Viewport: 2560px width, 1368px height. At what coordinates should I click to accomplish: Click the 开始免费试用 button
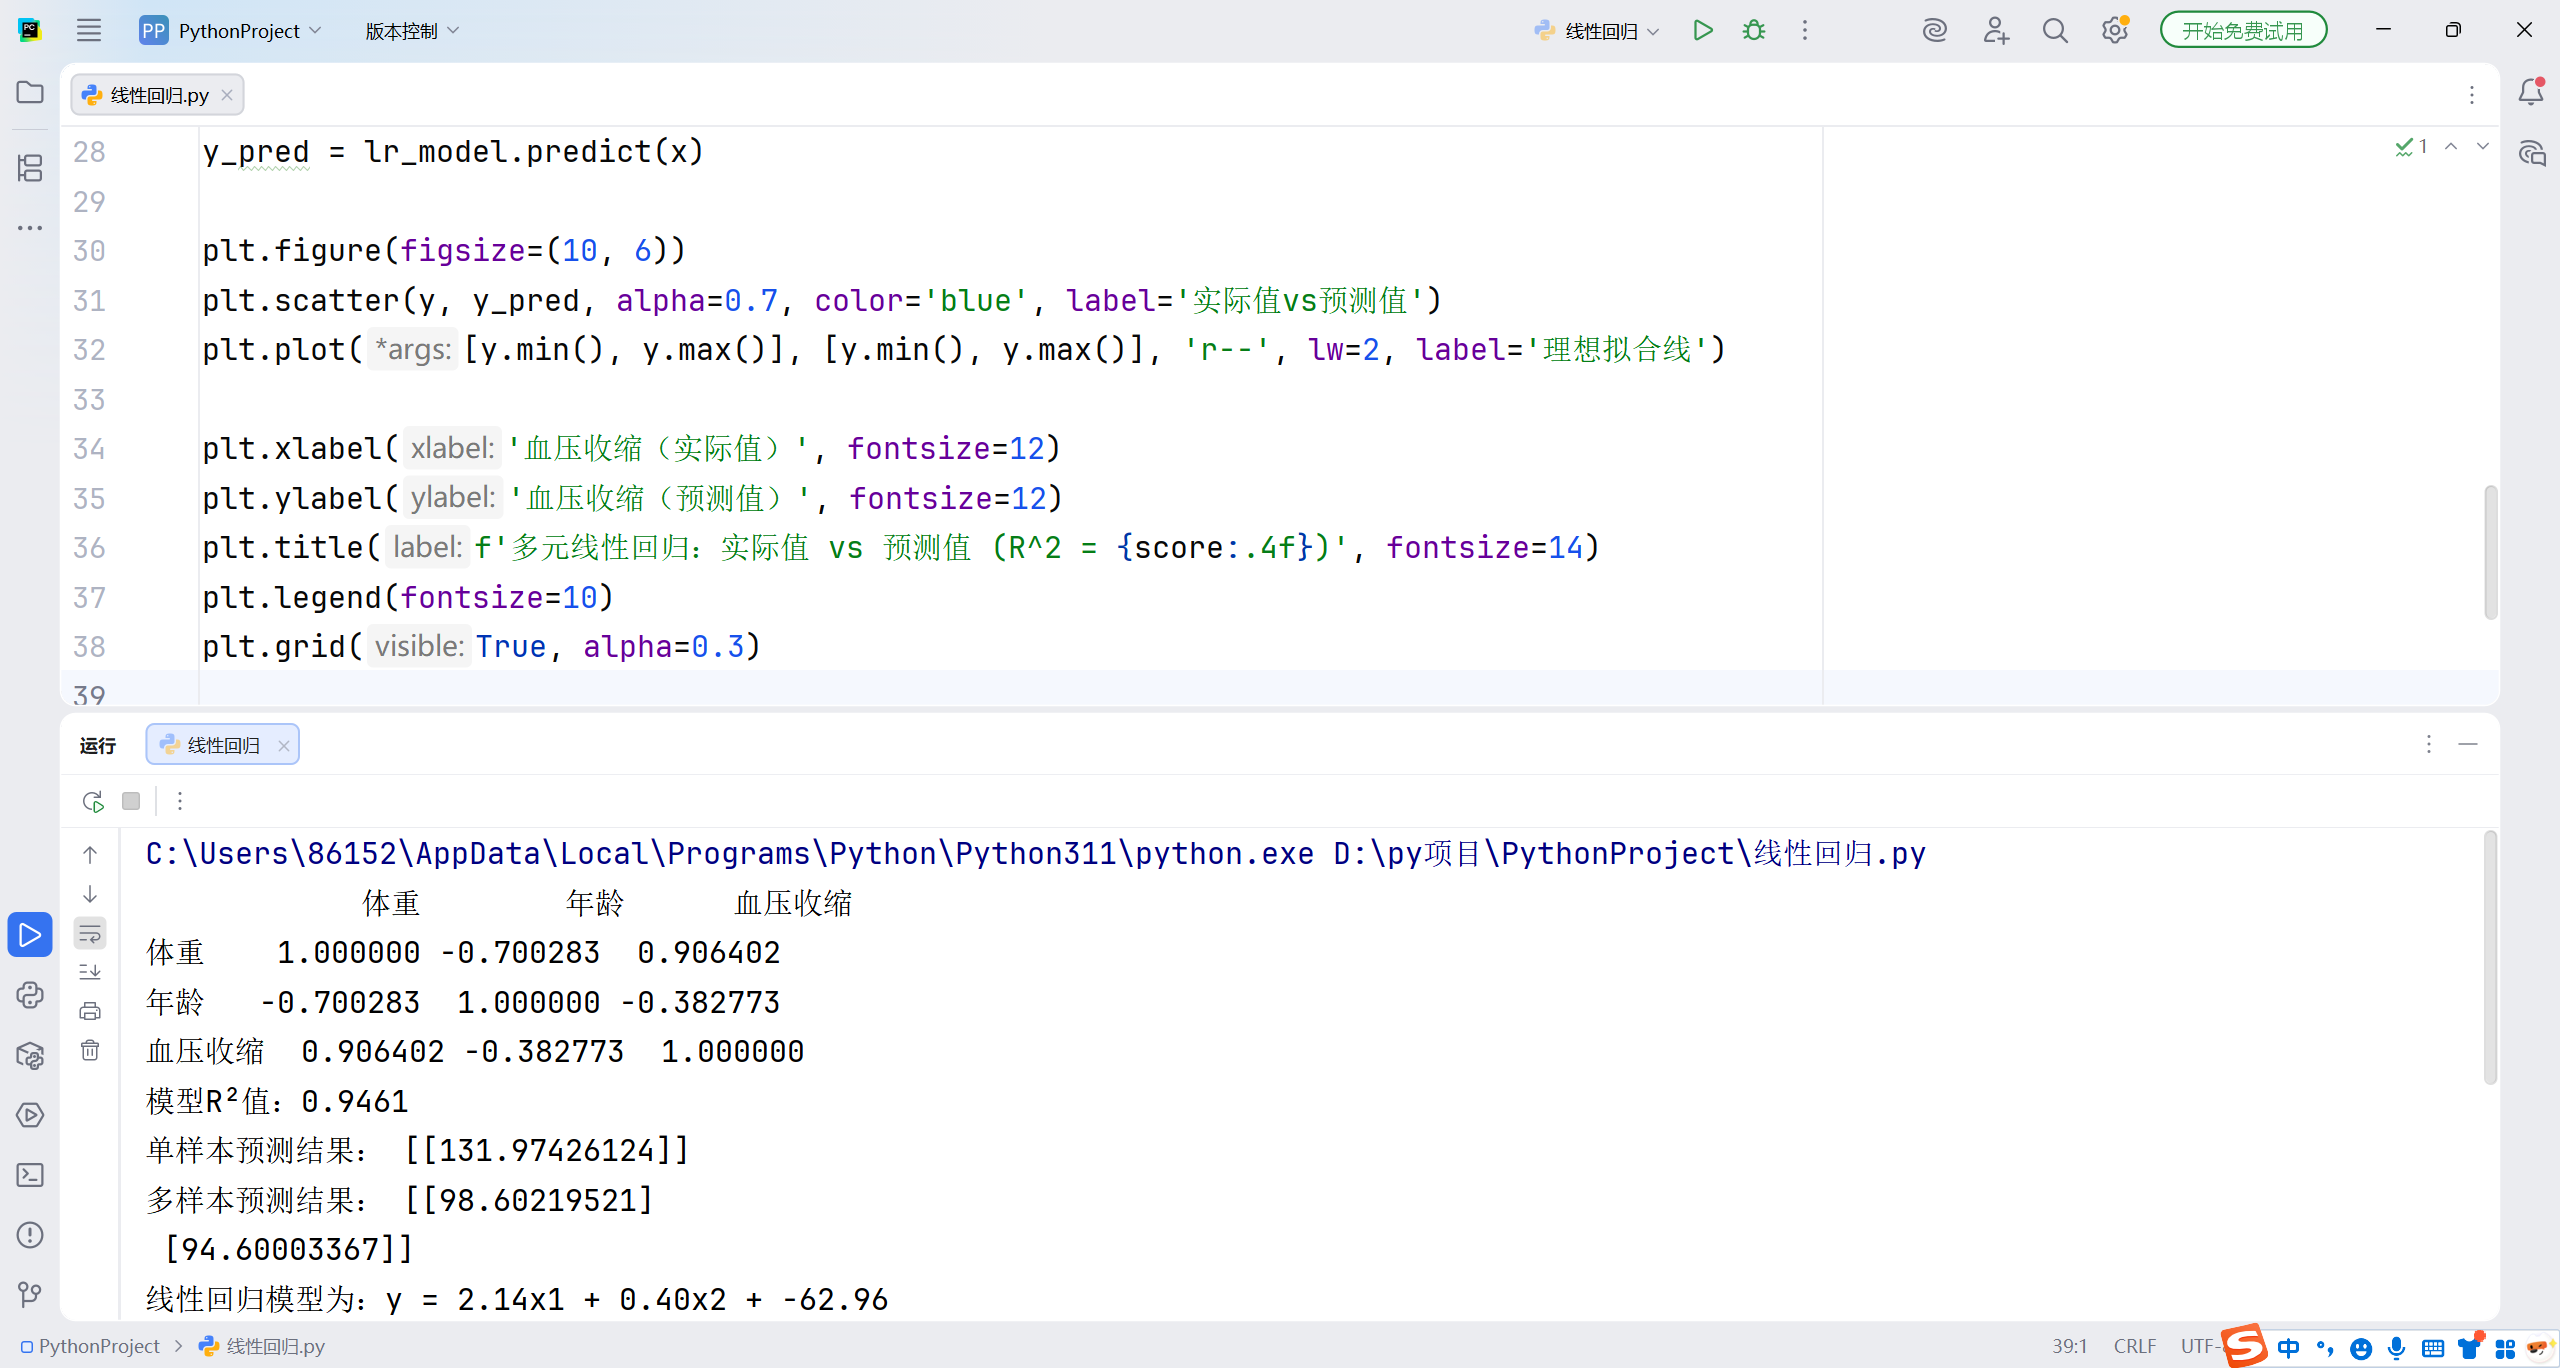2242,31
